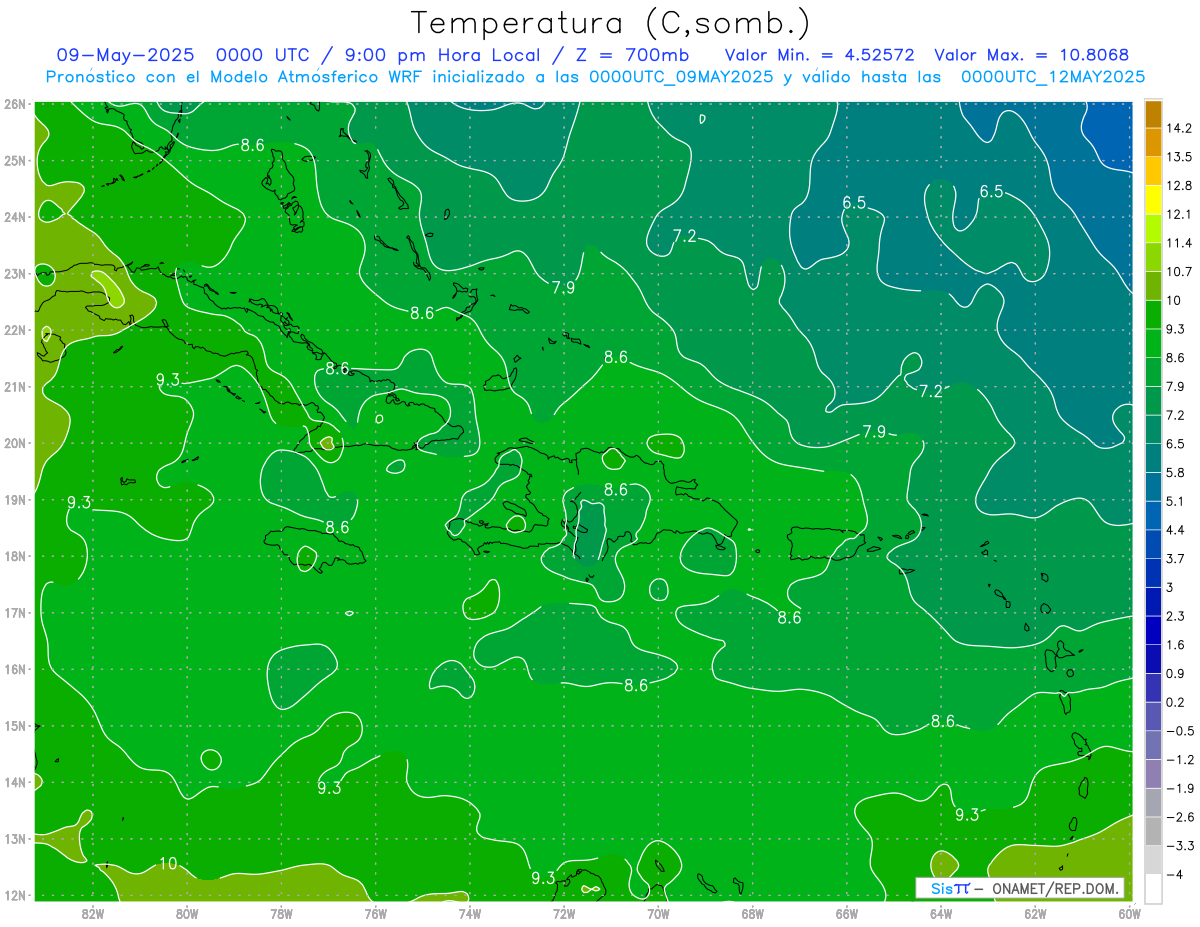Click the colorbar label "10.7"
The image size is (1200, 927).
click(1179, 271)
